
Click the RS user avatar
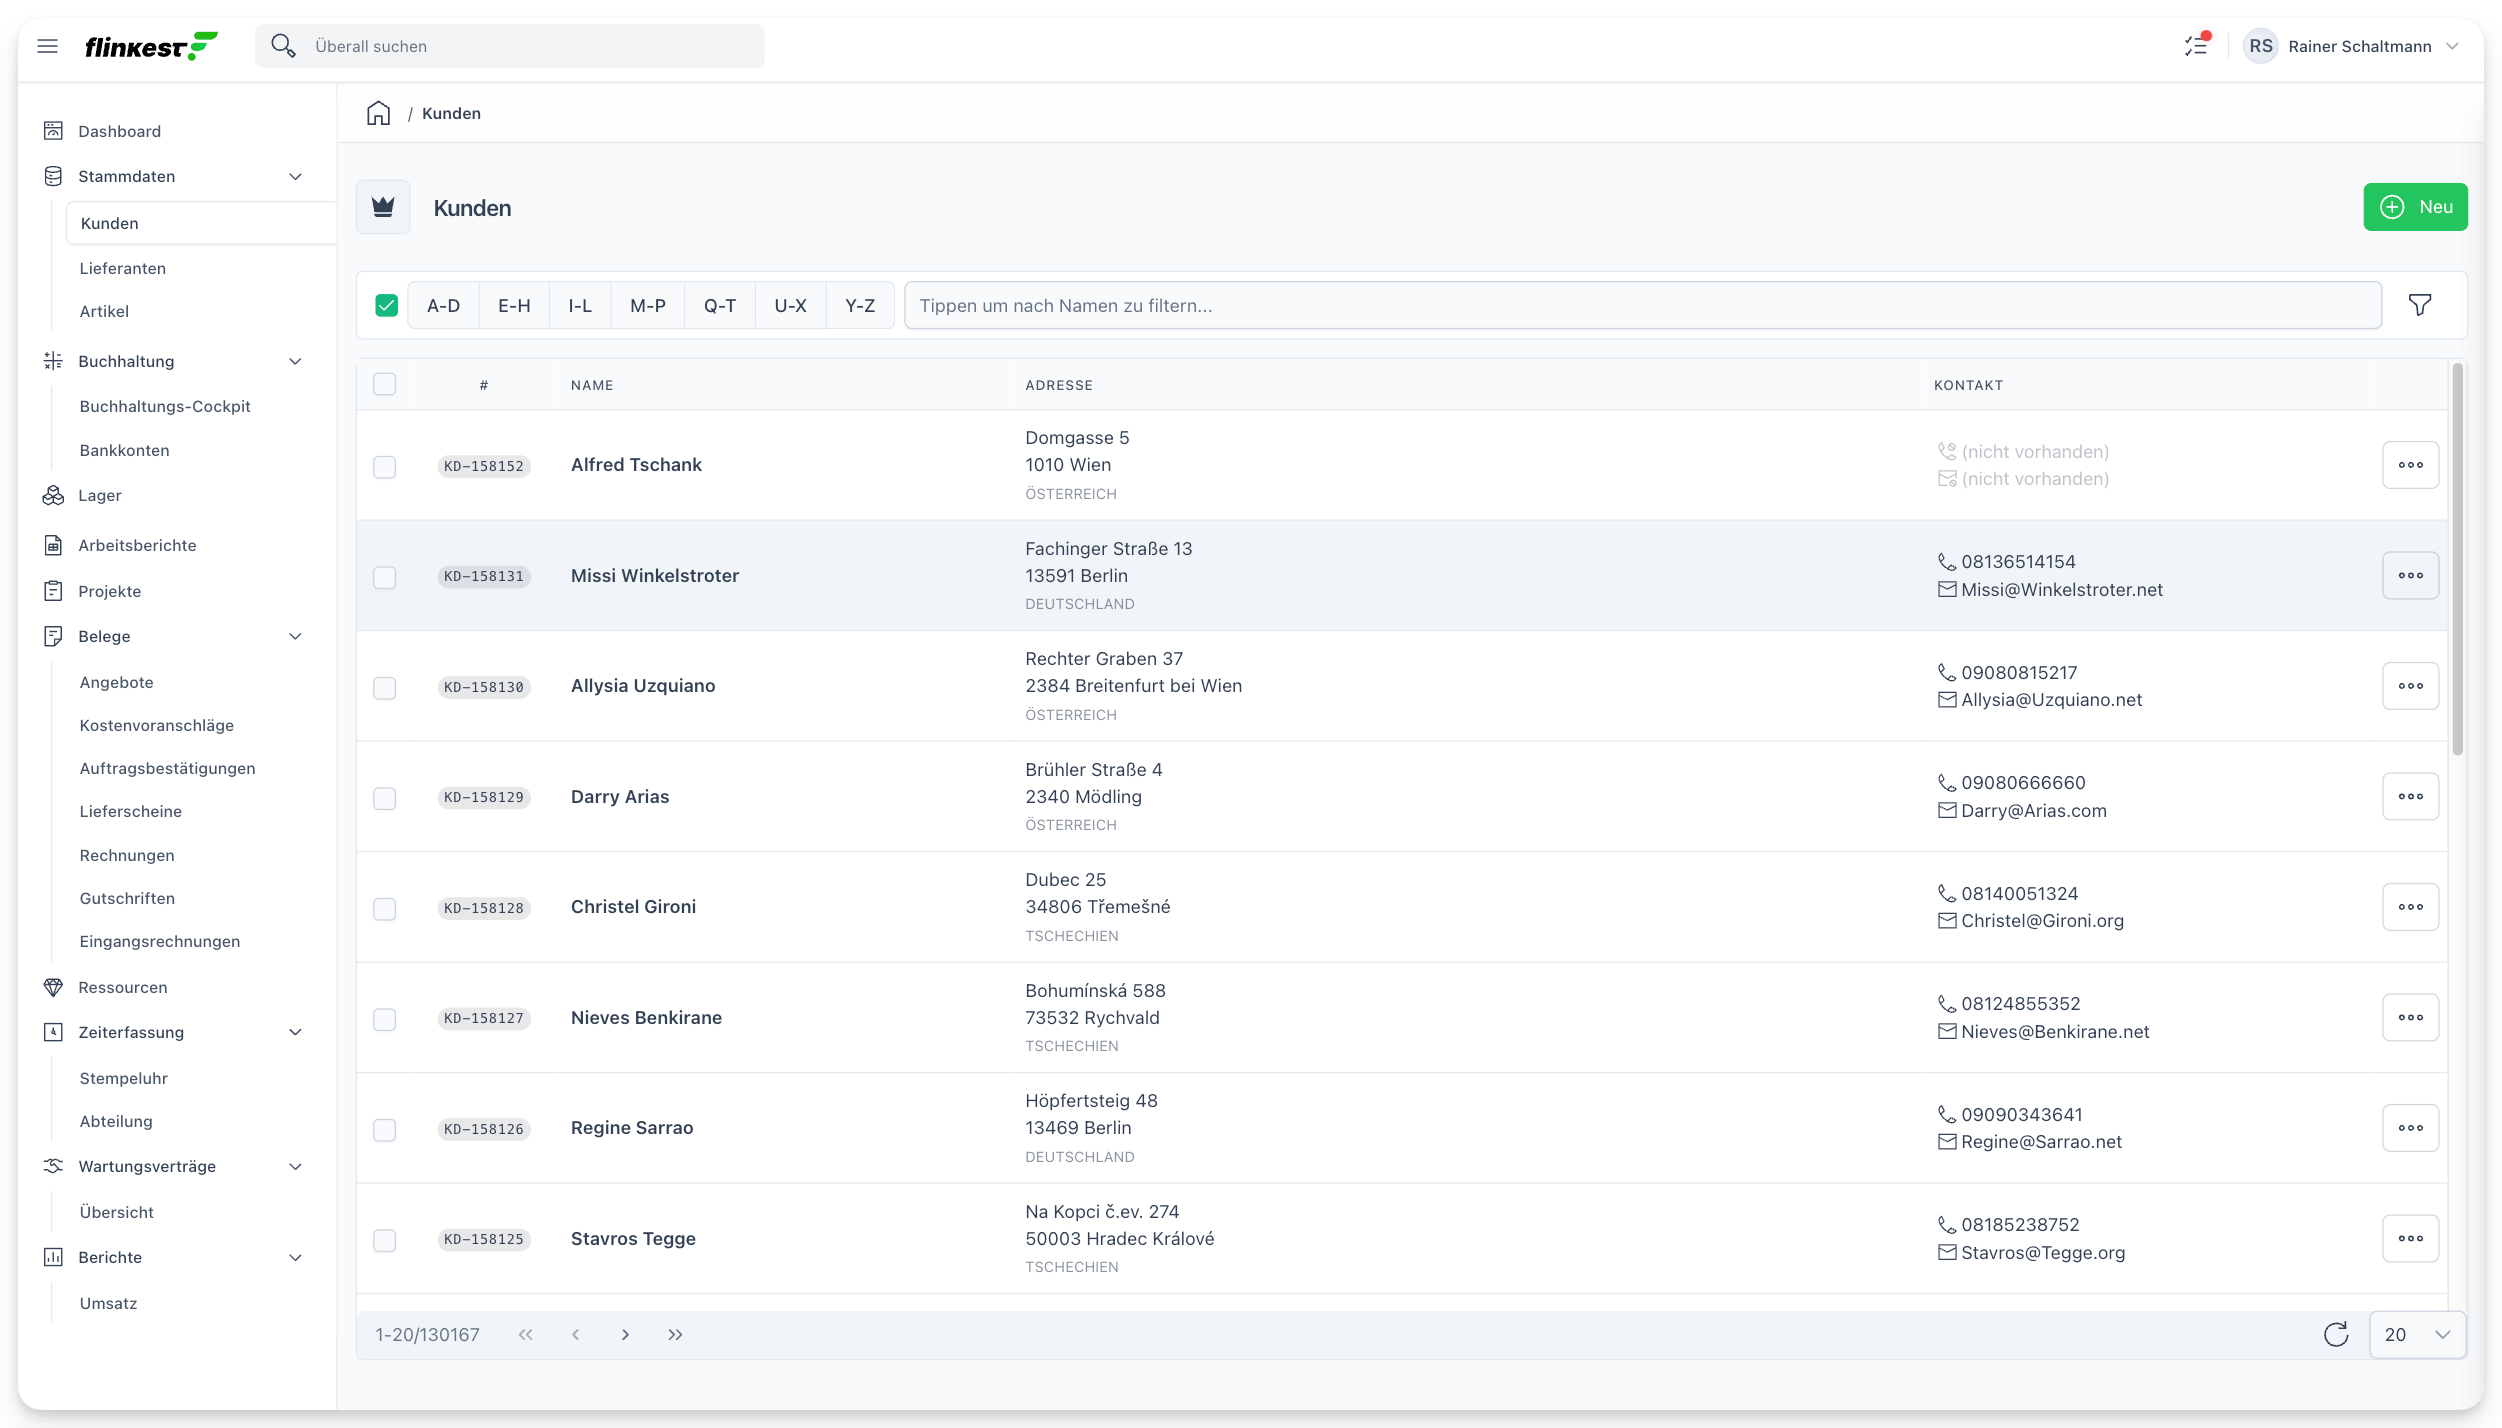[x=2260, y=46]
